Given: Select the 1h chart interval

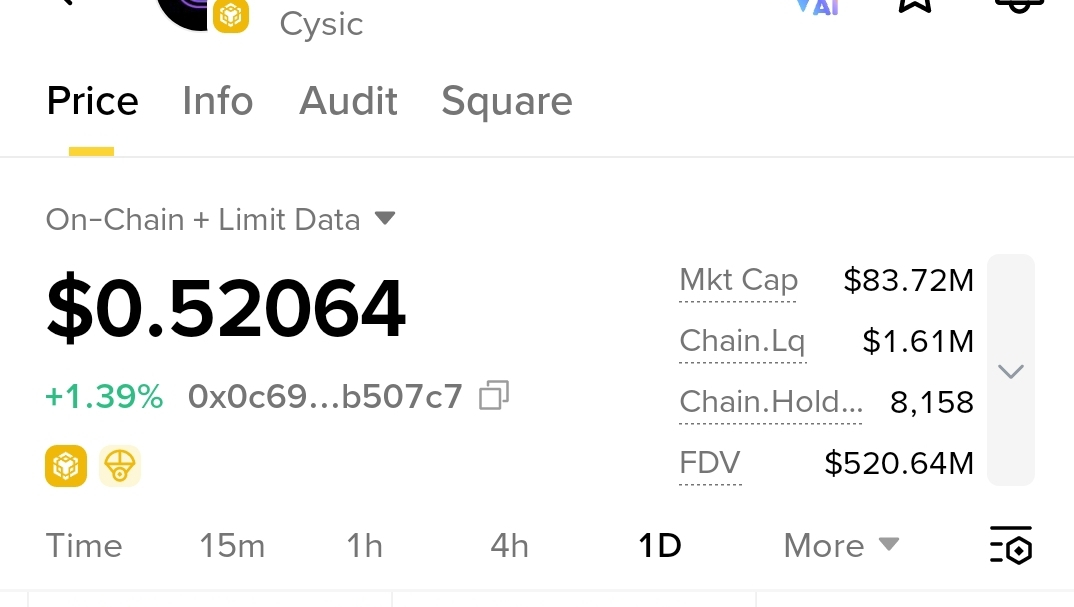Looking at the screenshot, I should point(365,546).
